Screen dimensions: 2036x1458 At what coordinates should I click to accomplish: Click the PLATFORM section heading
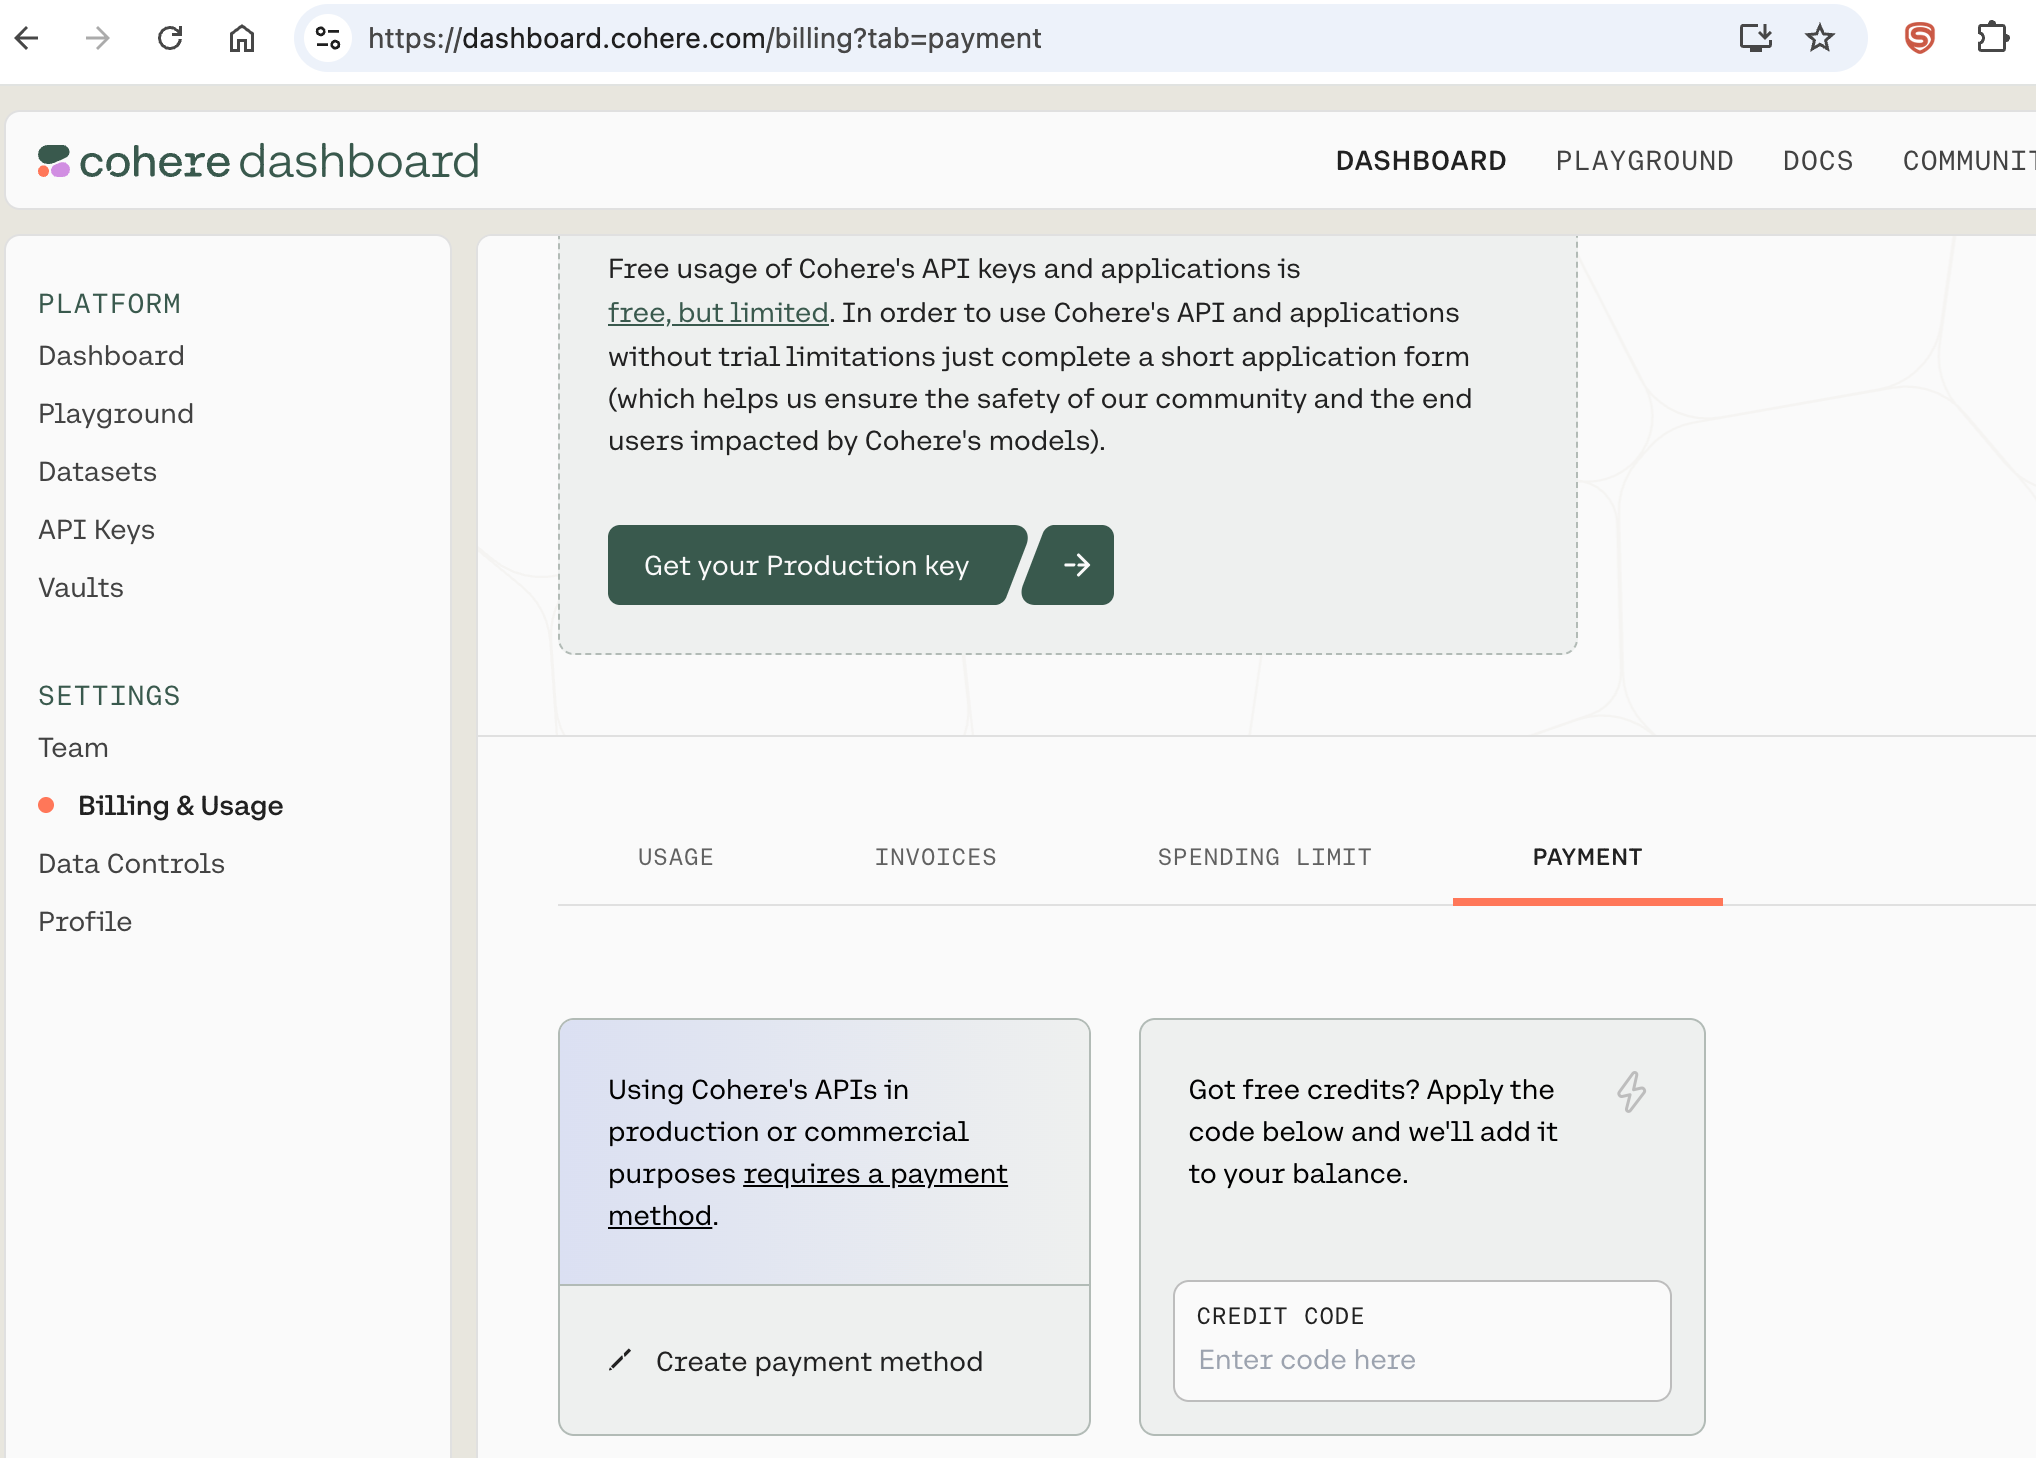110,304
